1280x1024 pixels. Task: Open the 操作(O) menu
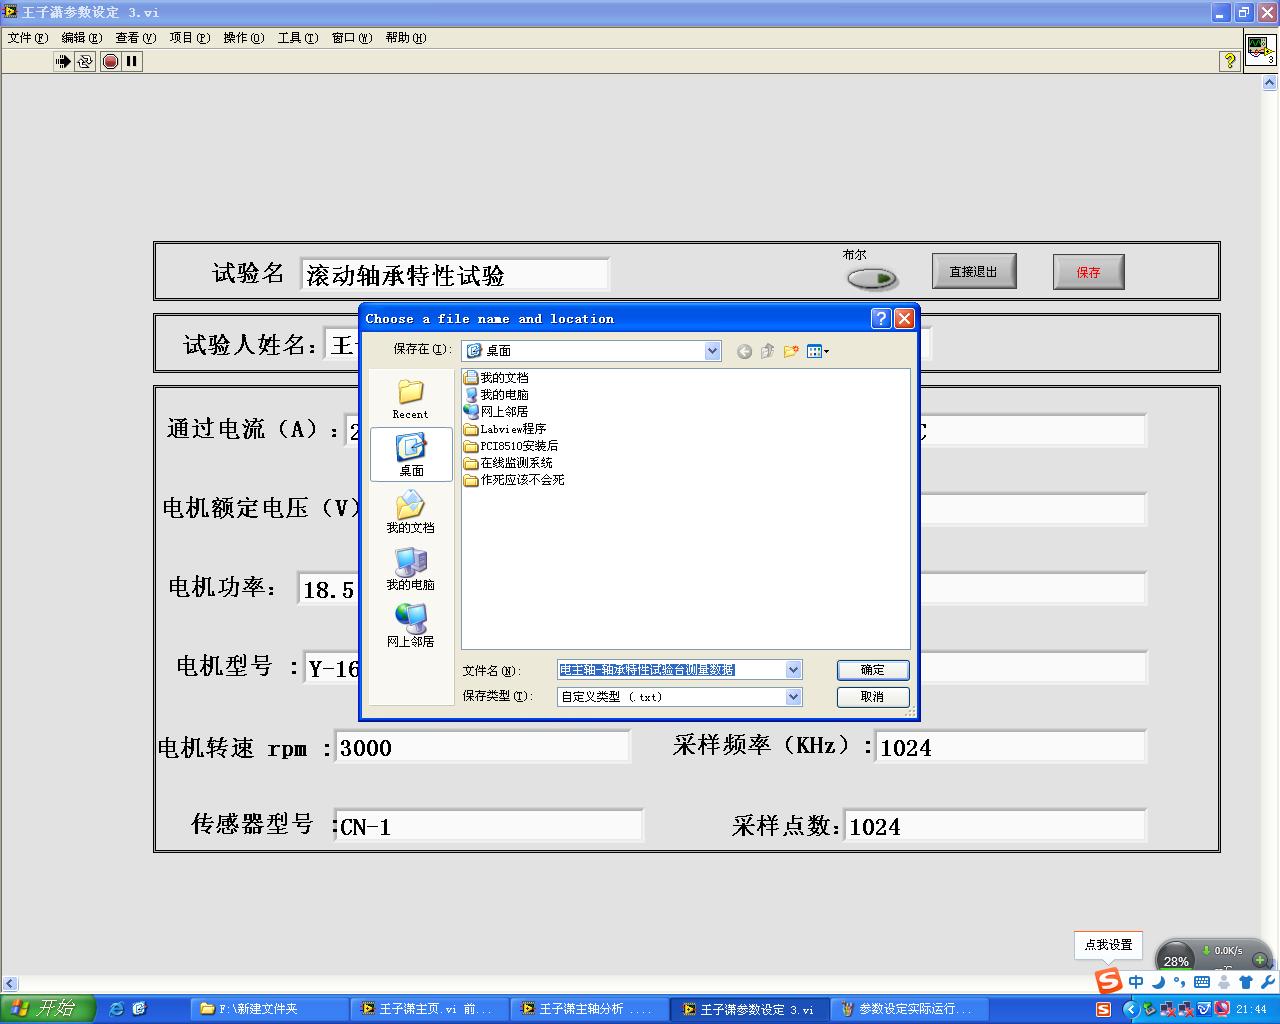point(243,38)
